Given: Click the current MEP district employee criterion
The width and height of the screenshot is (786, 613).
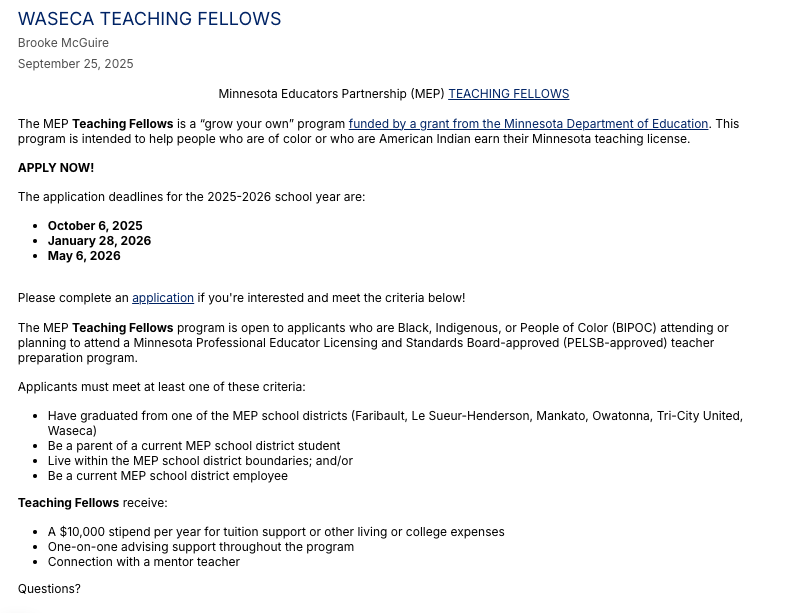Looking at the screenshot, I should (168, 476).
